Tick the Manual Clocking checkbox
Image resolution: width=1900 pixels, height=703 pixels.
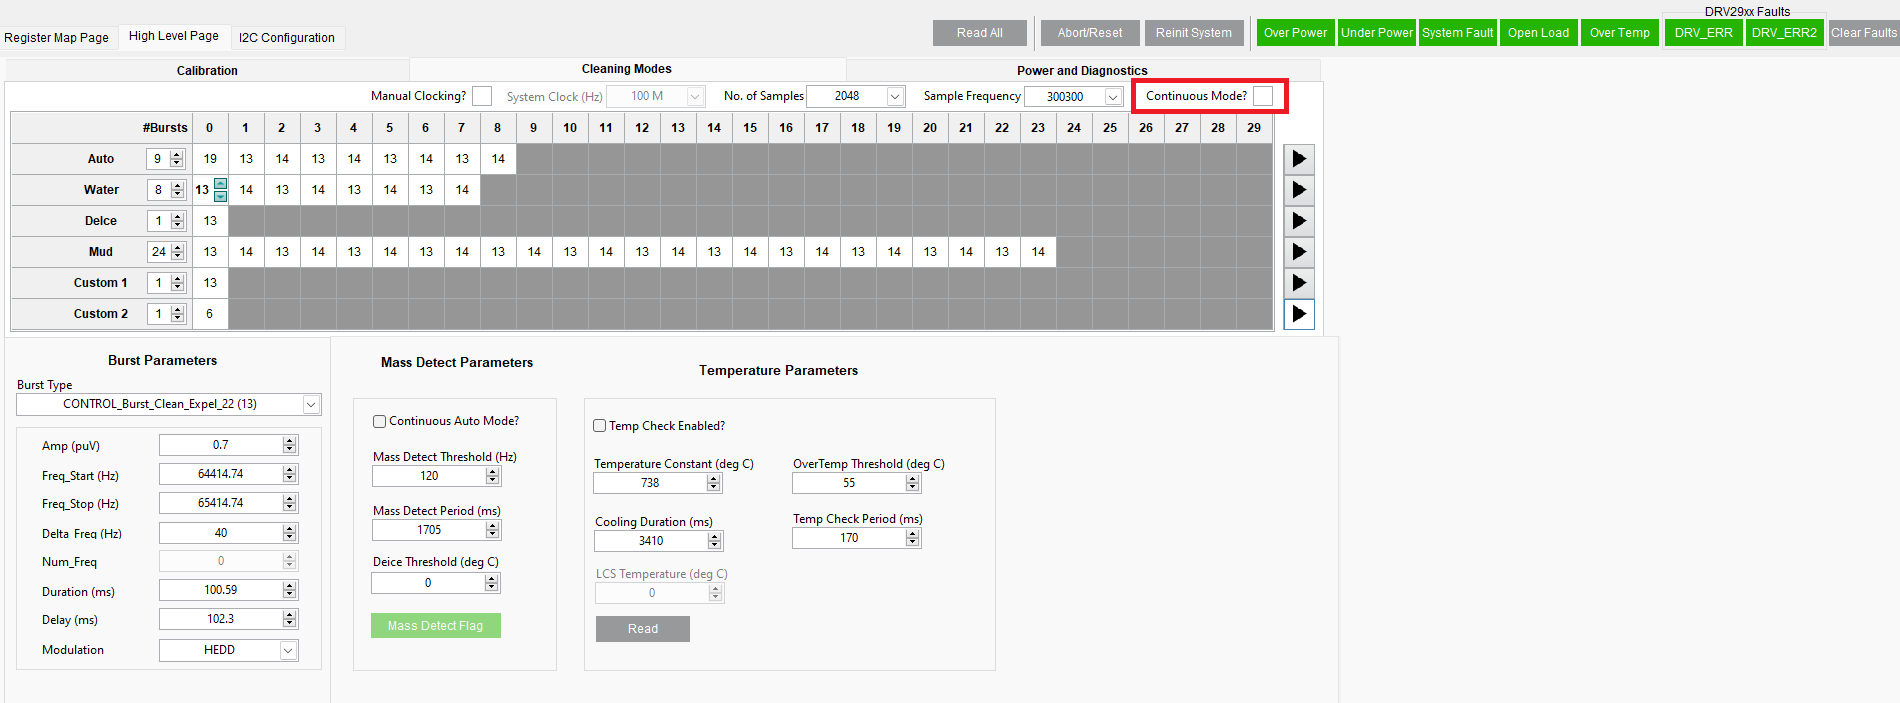482,96
